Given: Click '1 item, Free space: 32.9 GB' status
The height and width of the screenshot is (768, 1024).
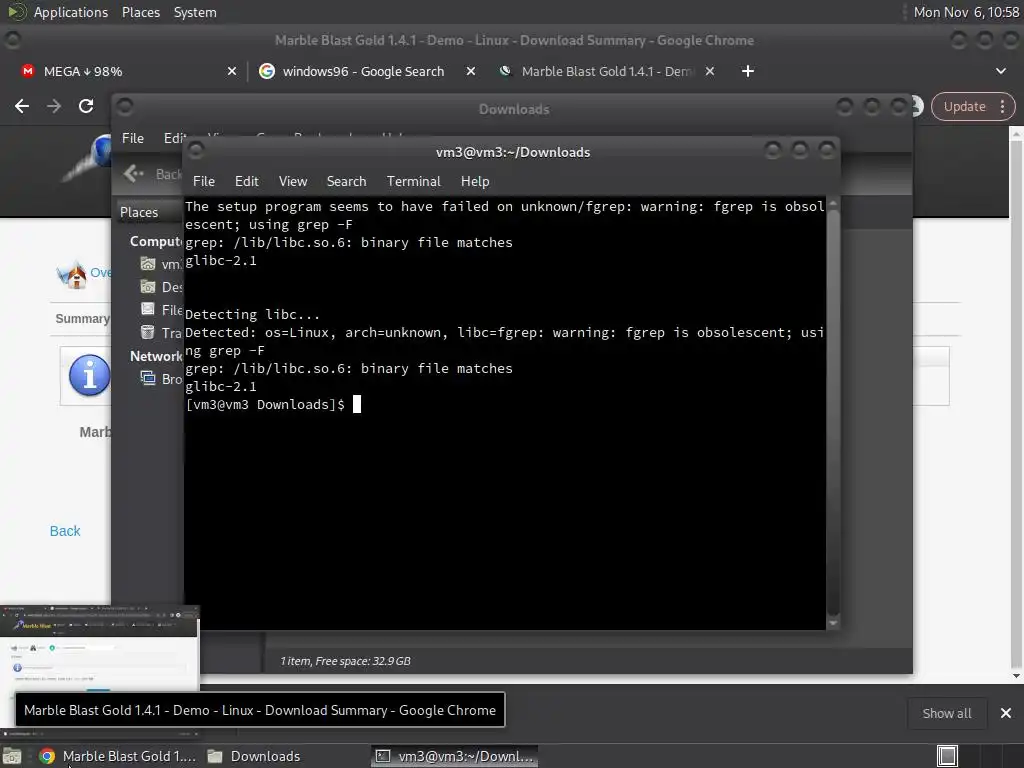Looking at the screenshot, I should coord(345,661).
